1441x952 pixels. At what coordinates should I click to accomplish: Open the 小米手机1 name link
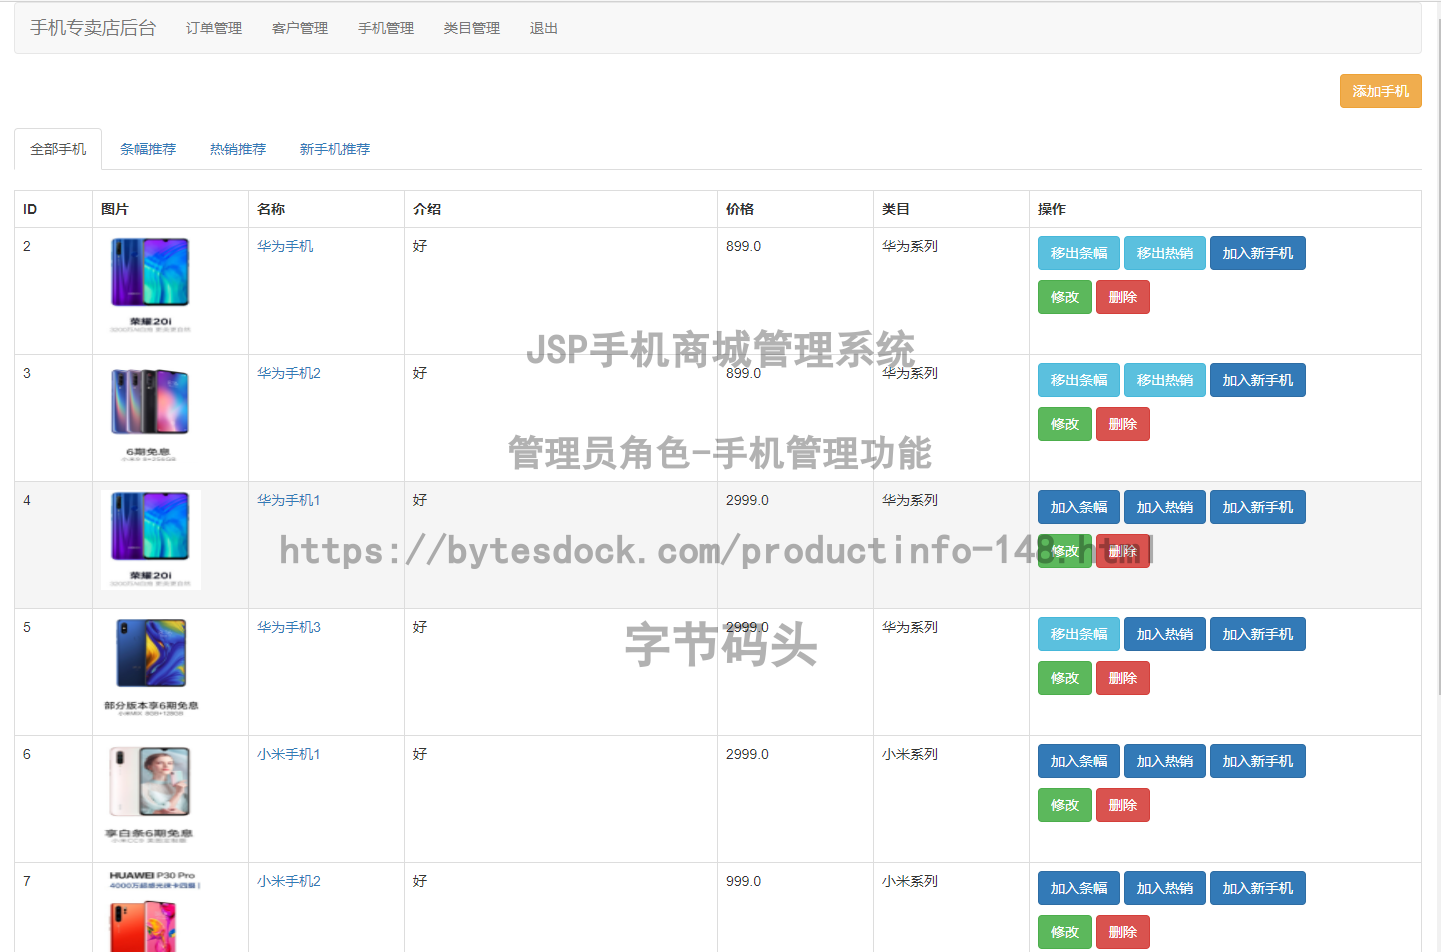289,754
